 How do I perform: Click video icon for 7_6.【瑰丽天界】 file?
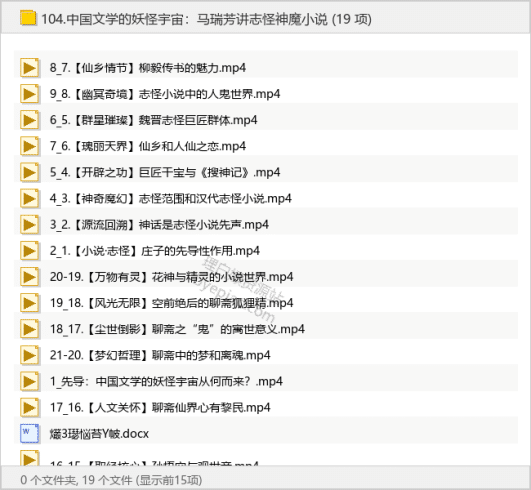[x=29, y=146]
